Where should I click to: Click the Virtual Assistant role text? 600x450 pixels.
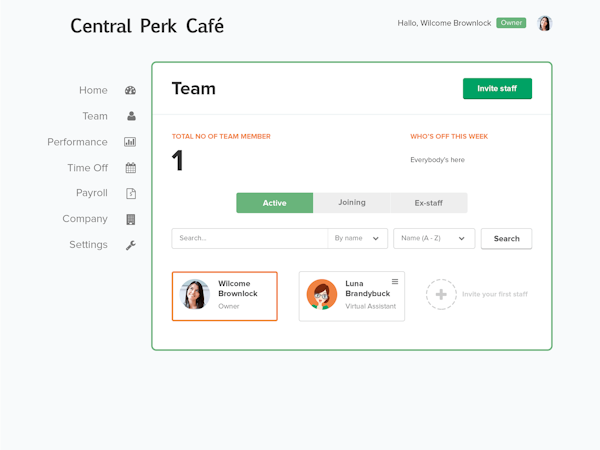370,306
